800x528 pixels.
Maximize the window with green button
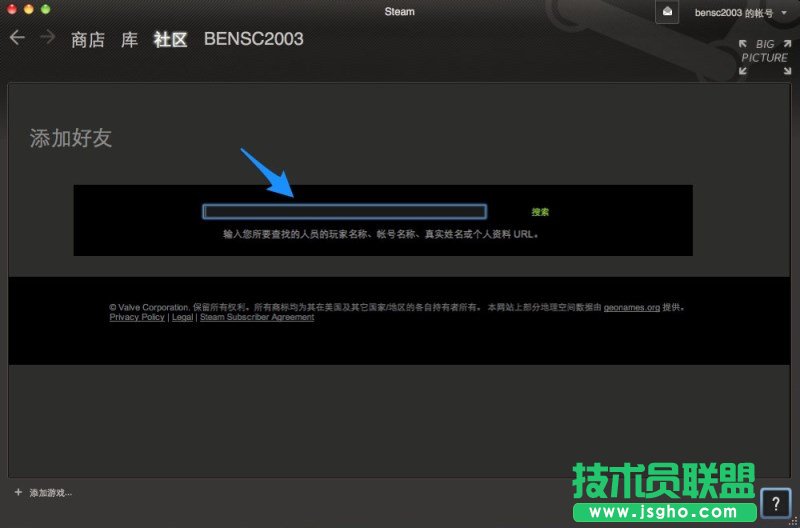(x=45, y=9)
